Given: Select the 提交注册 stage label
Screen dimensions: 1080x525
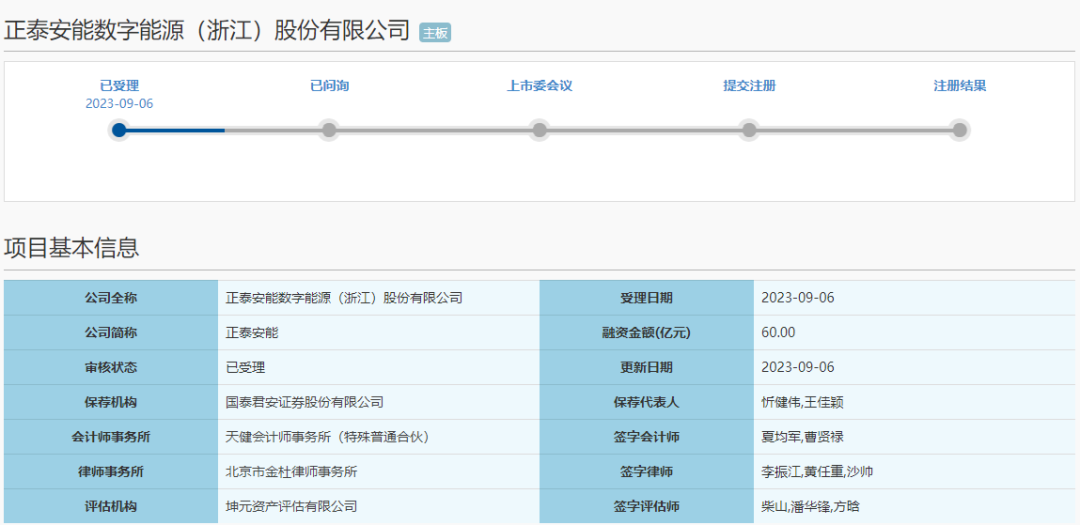Looking at the screenshot, I should coord(749,86).
